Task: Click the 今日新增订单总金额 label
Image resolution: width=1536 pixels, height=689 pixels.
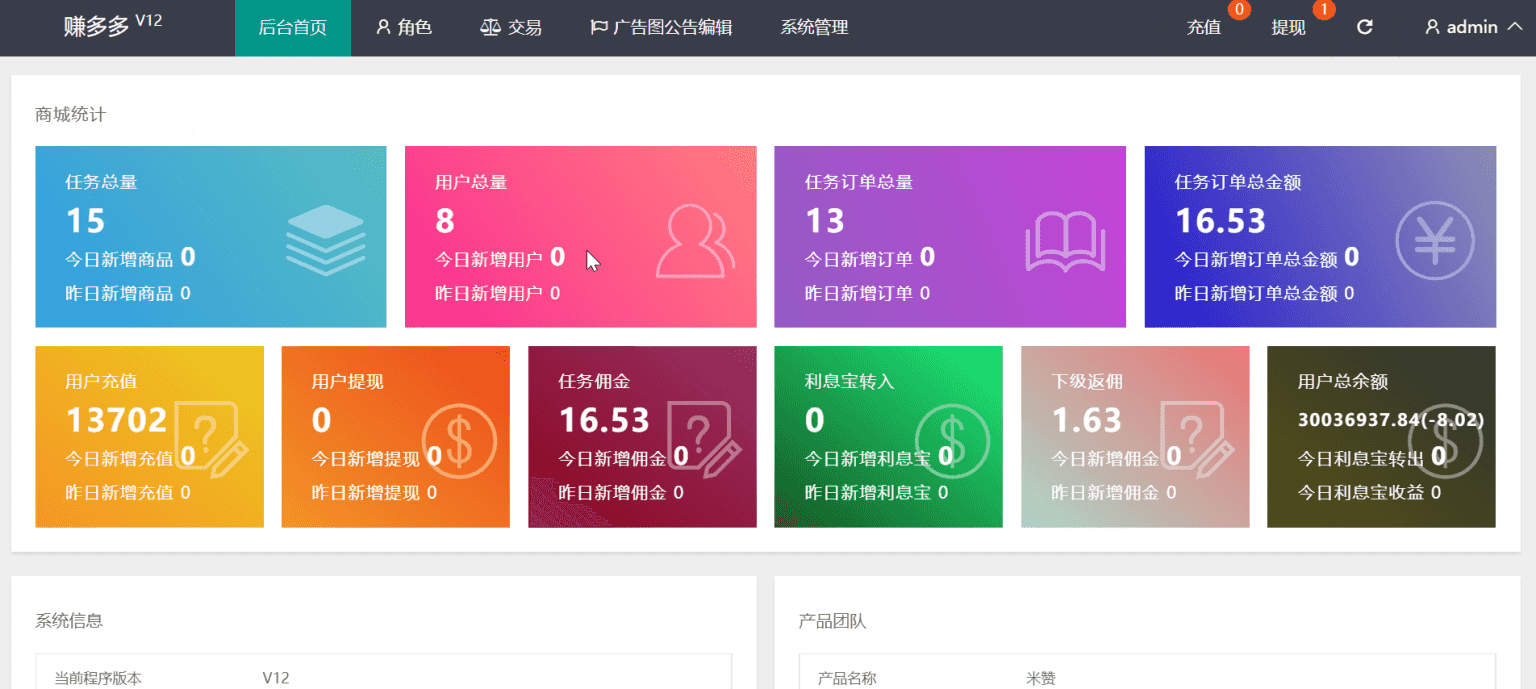Action: pos(1256,259)
